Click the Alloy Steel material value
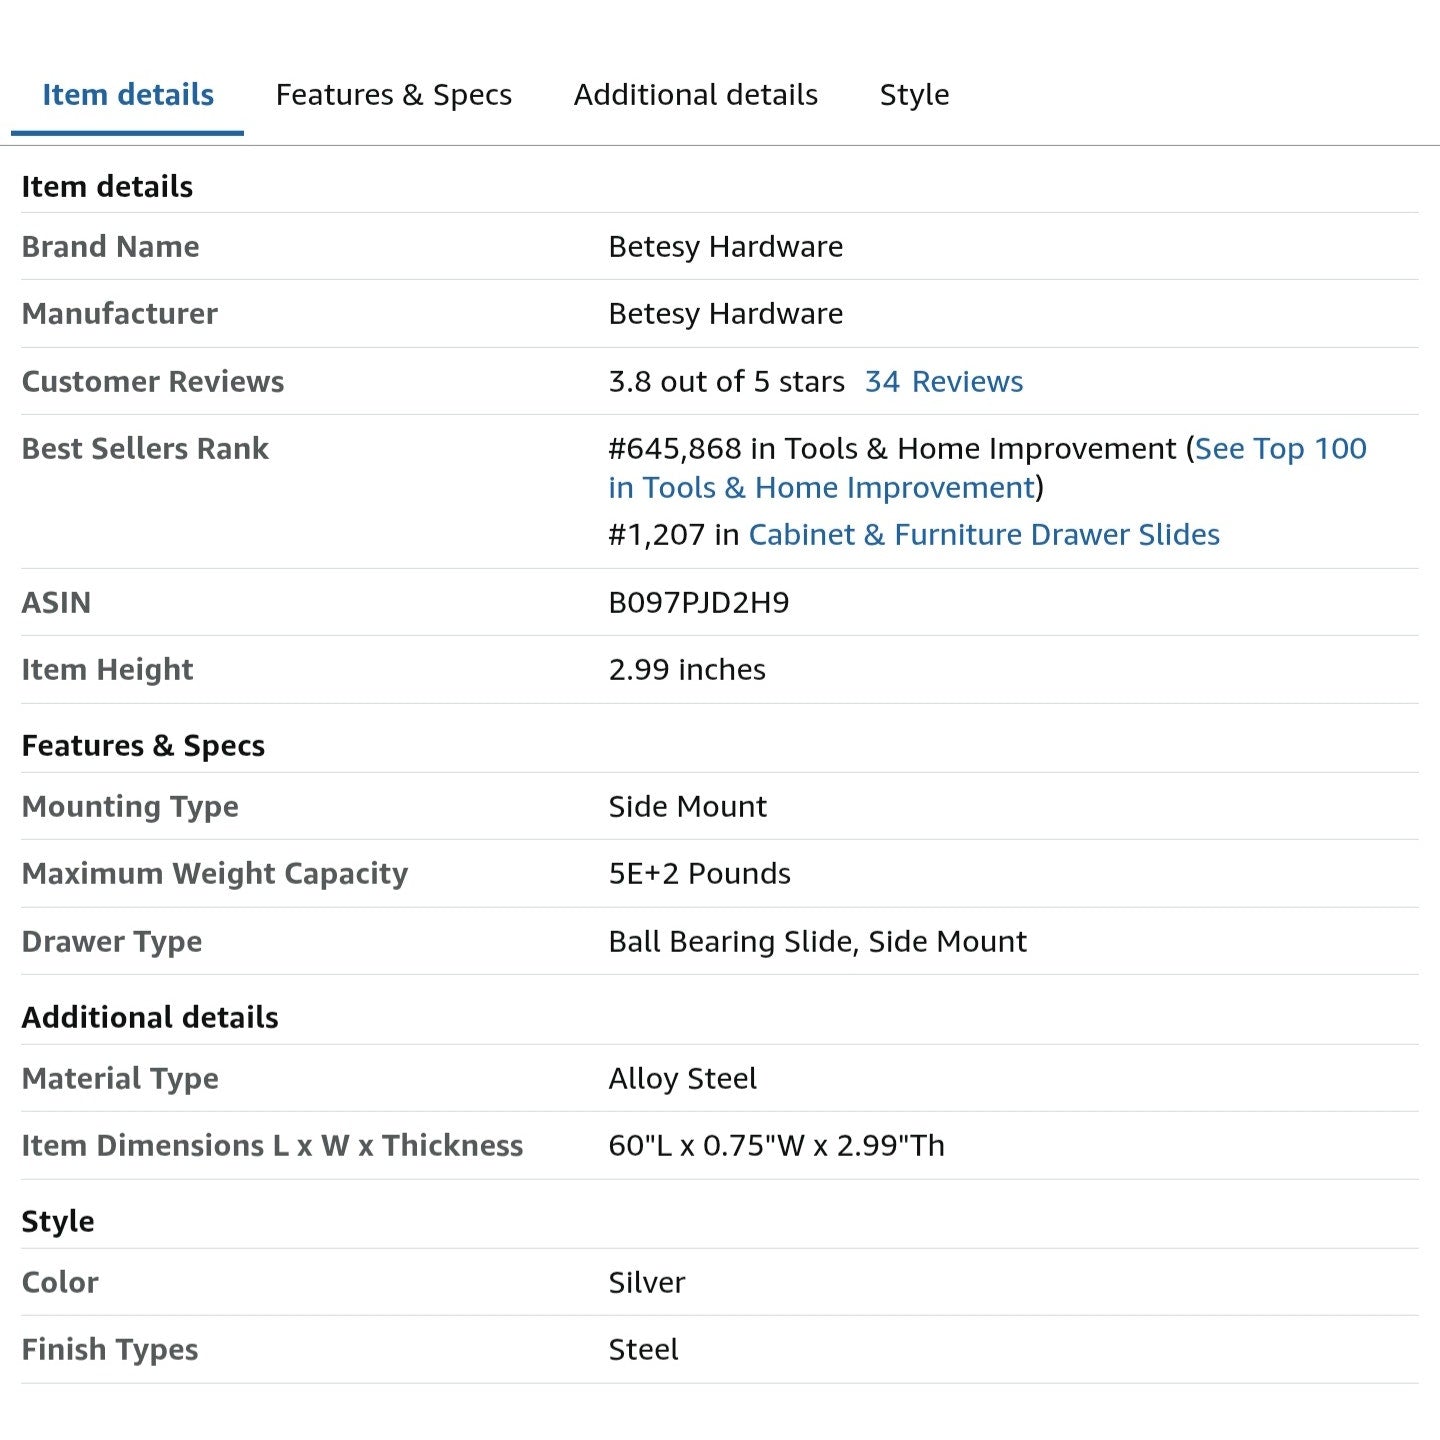The width and height of the screenshot is (1440, 1440). [682, 1079]
